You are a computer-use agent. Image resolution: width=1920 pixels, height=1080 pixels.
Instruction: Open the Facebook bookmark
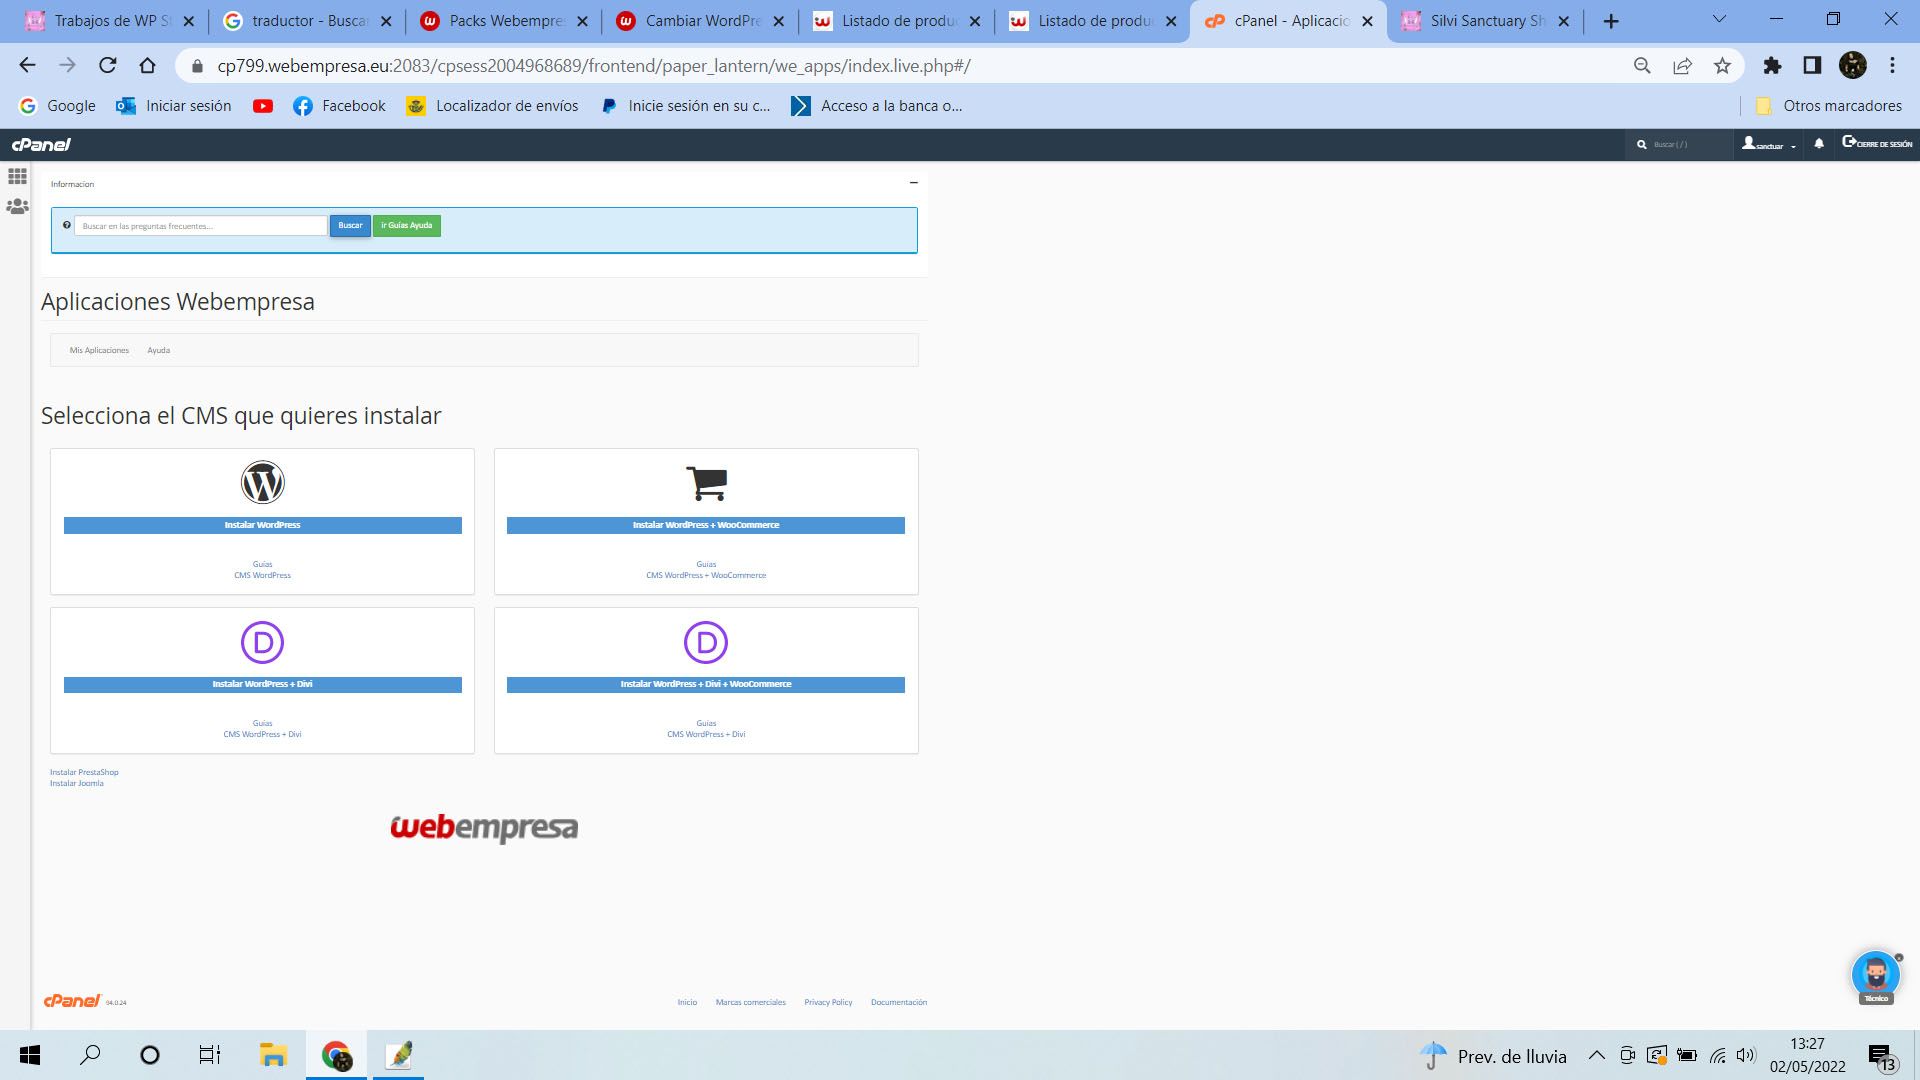point(339,106)
